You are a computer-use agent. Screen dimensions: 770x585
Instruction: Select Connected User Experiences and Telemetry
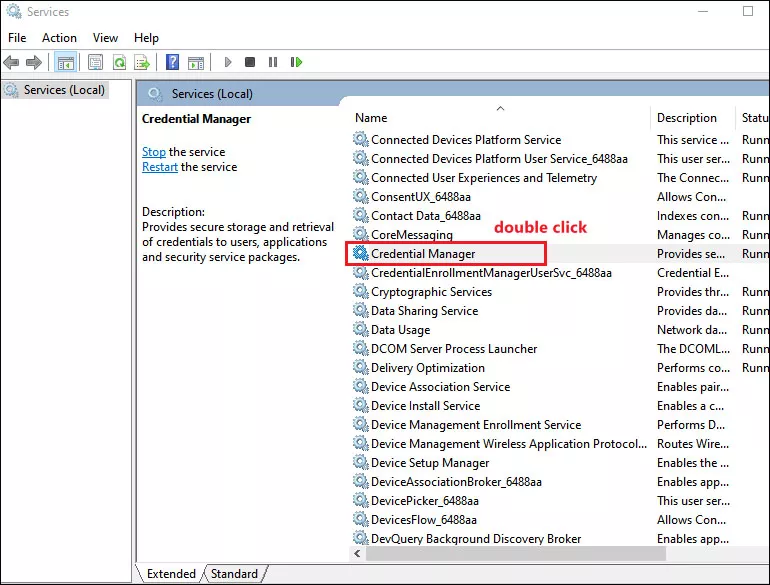pyautogui.click(x=484, y=178)
